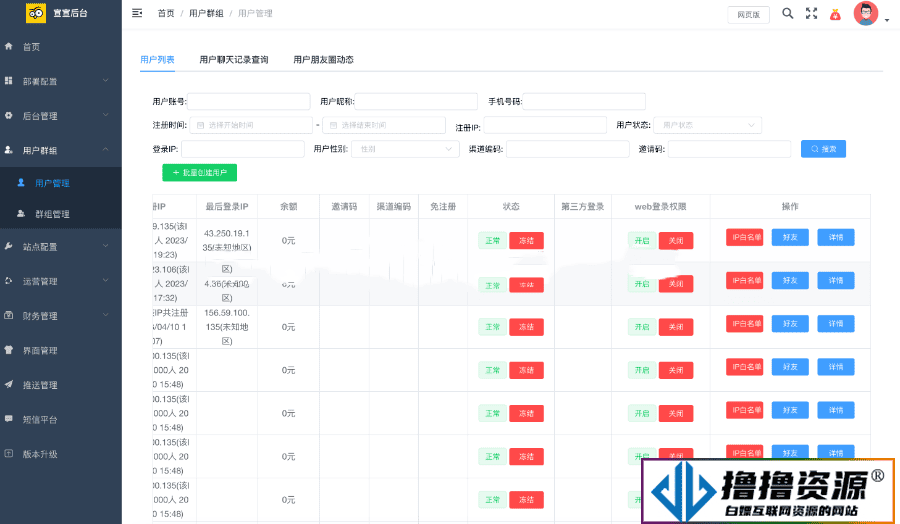Viewport: 900px width, 524px height.
Task: Click the yellow owl logo icon
Action: pyautogui.click(x=36, y=13)
